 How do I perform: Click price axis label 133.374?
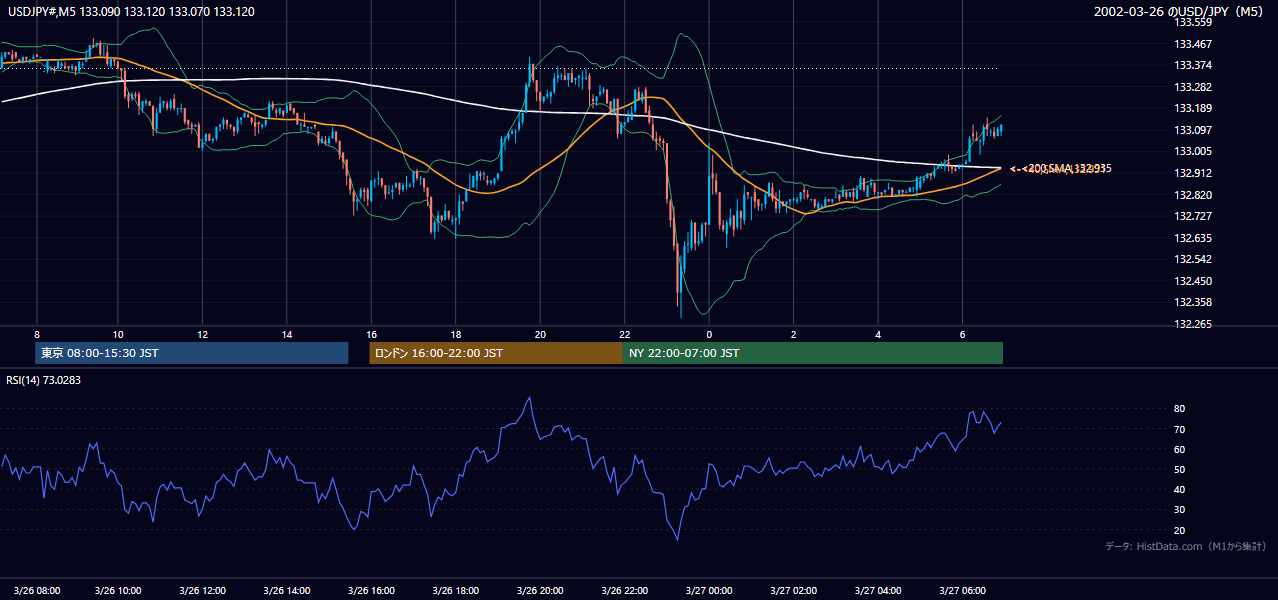coord(1192,65)
